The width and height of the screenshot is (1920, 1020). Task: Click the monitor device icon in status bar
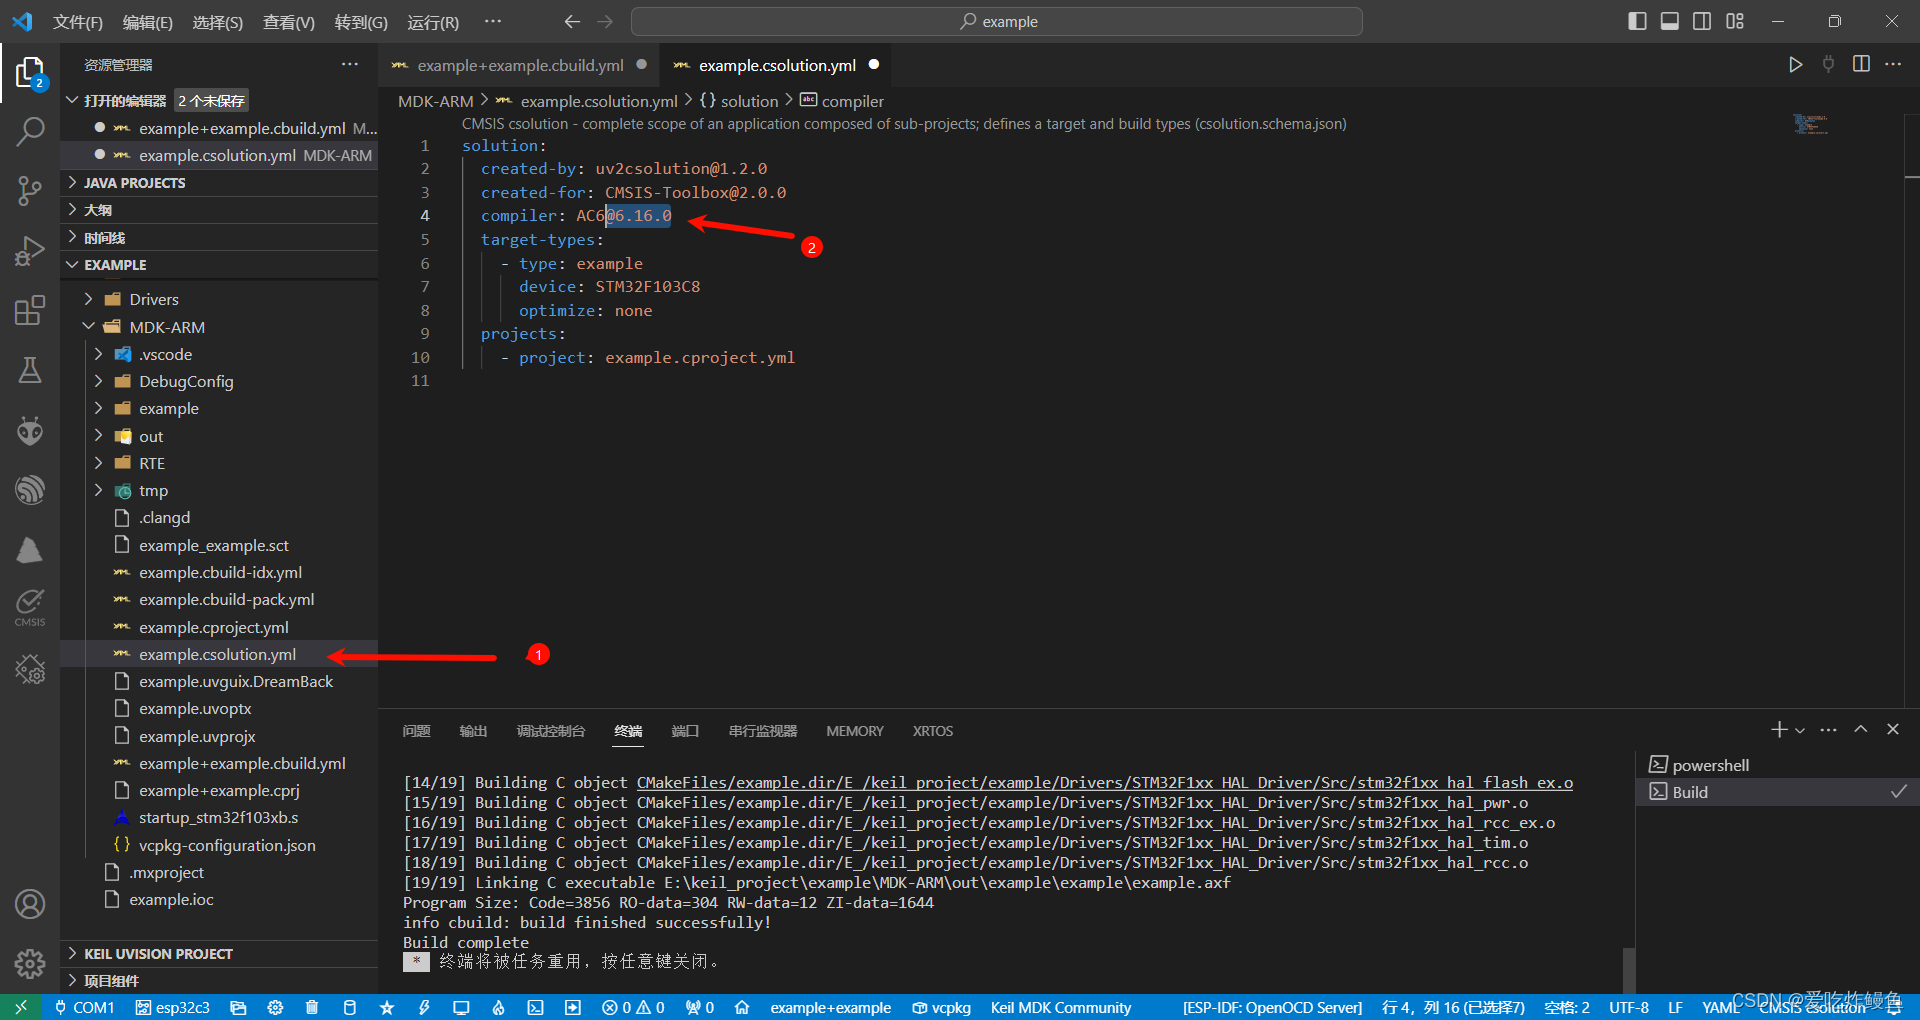(x=461, y=1007)
